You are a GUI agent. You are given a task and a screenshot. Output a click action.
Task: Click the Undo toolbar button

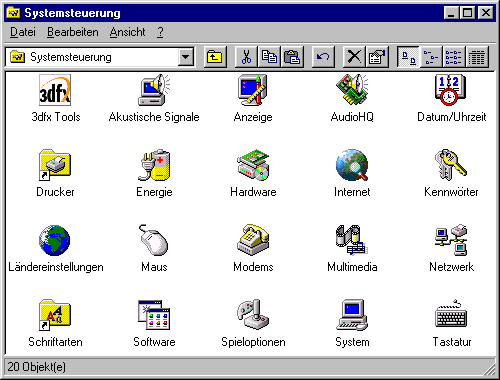coord(323,57)
